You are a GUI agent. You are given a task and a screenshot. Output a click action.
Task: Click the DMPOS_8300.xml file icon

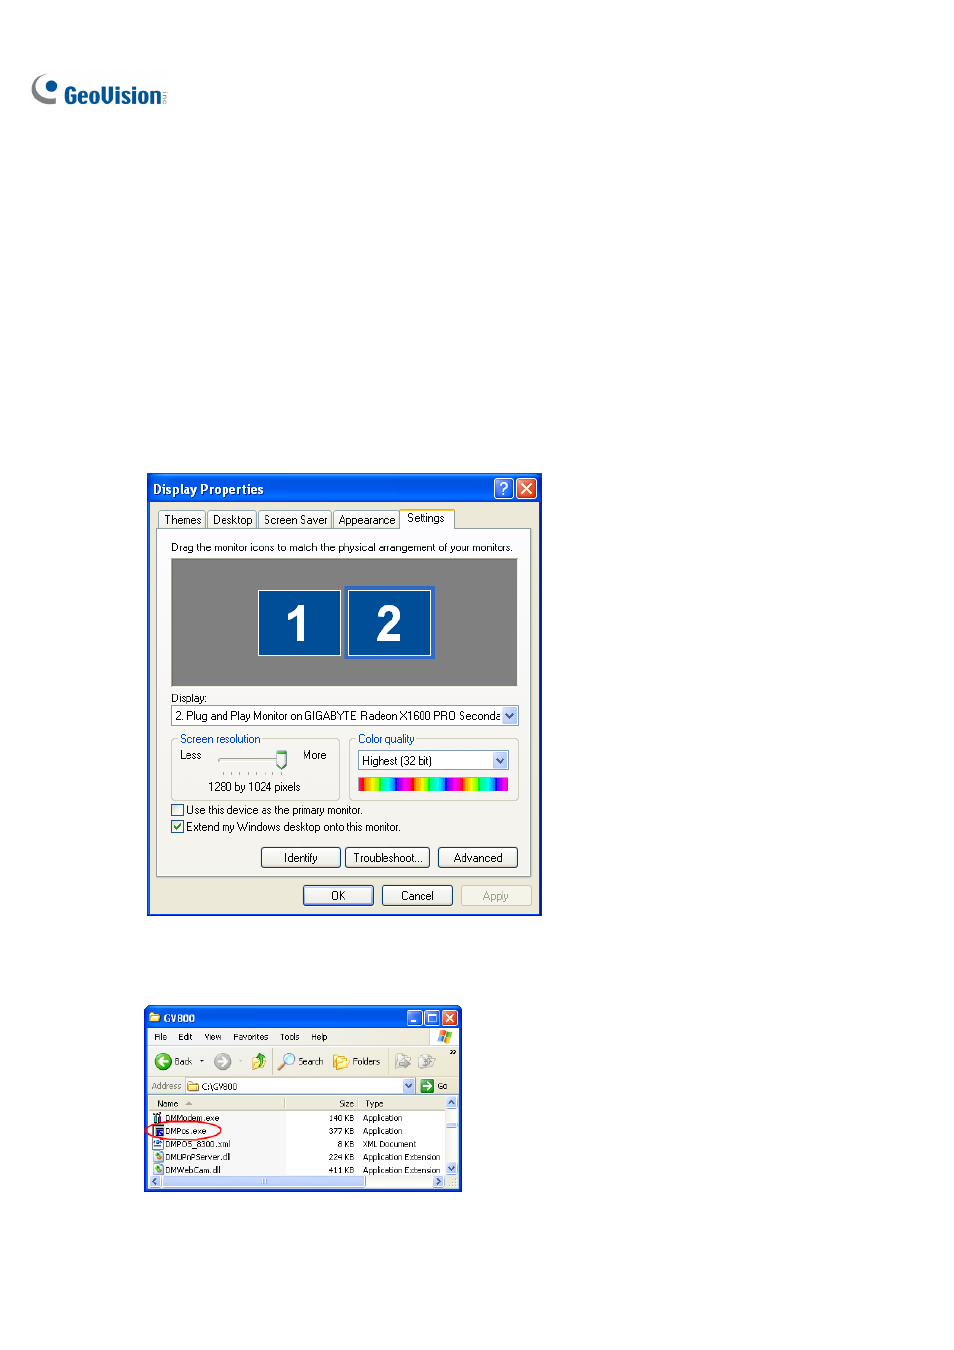point(158,1144)
